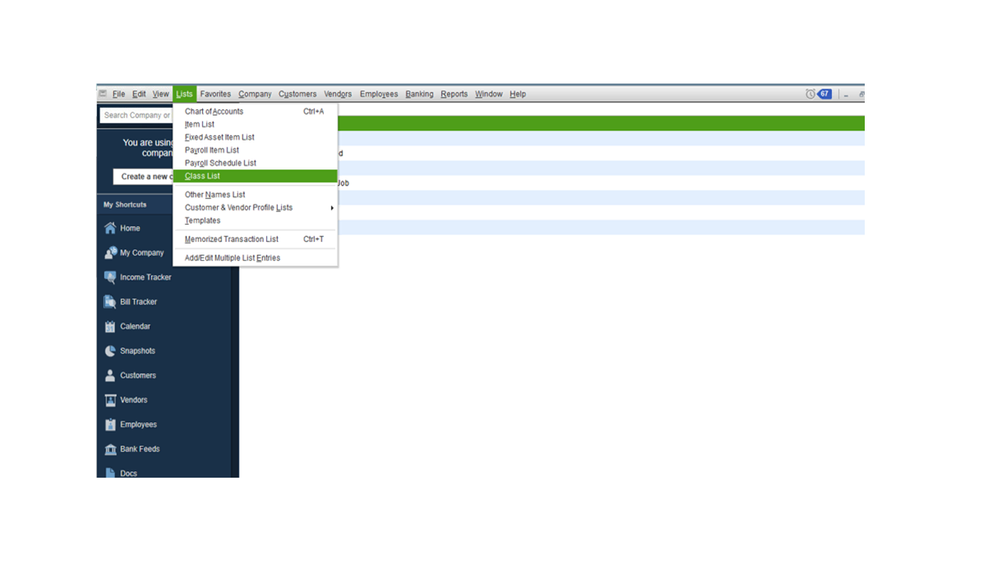Click the Bill Tracker label

click(x=139, y=302)
